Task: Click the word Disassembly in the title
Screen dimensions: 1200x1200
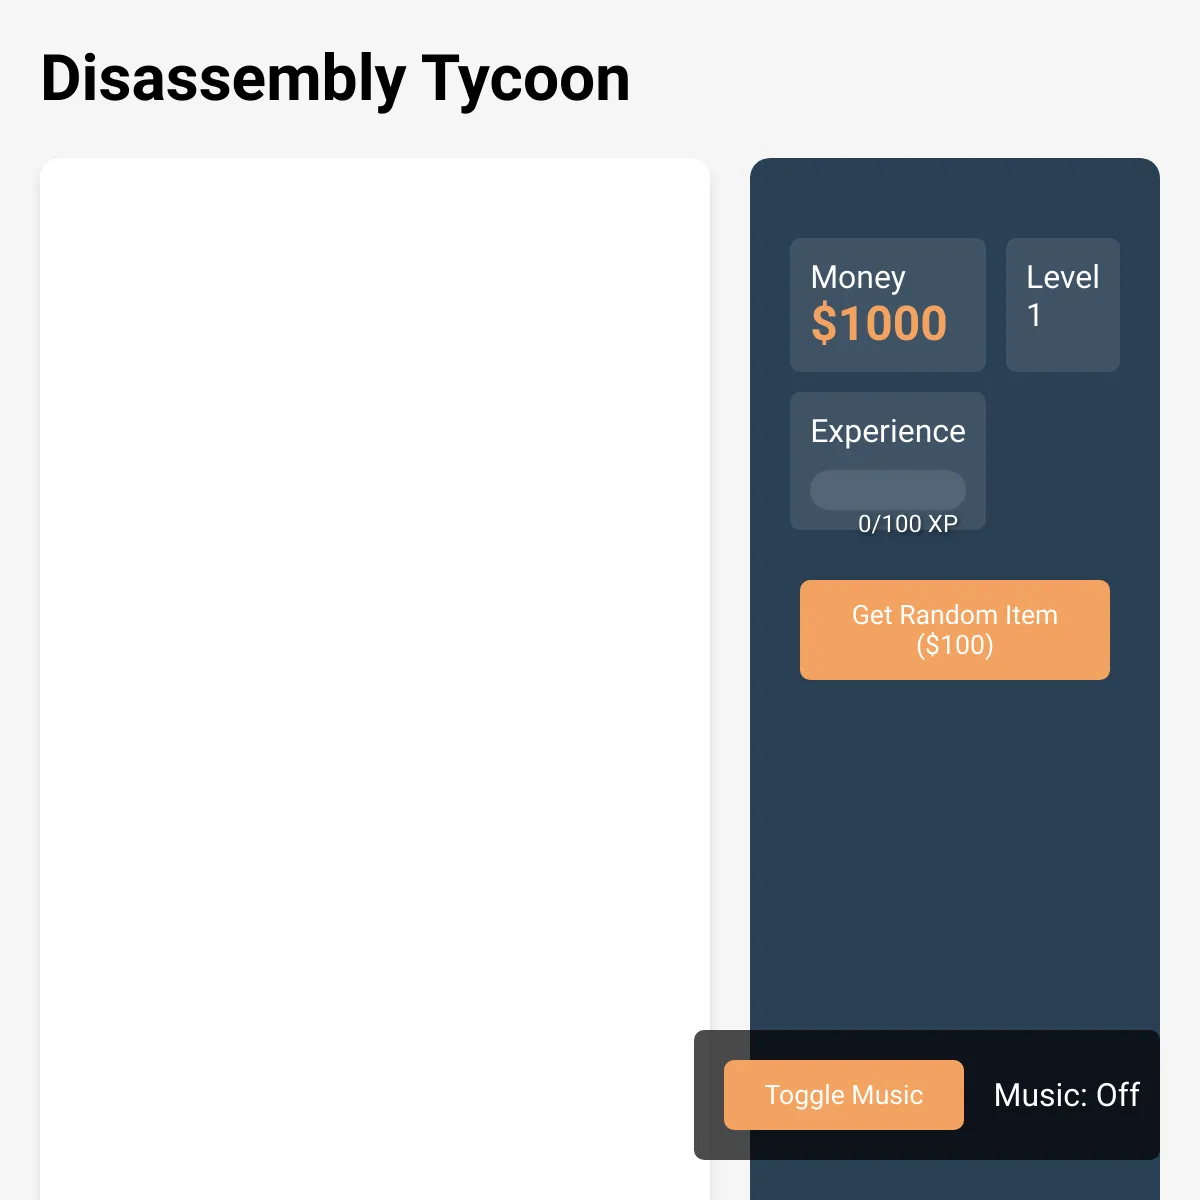Action: [222, 79]
